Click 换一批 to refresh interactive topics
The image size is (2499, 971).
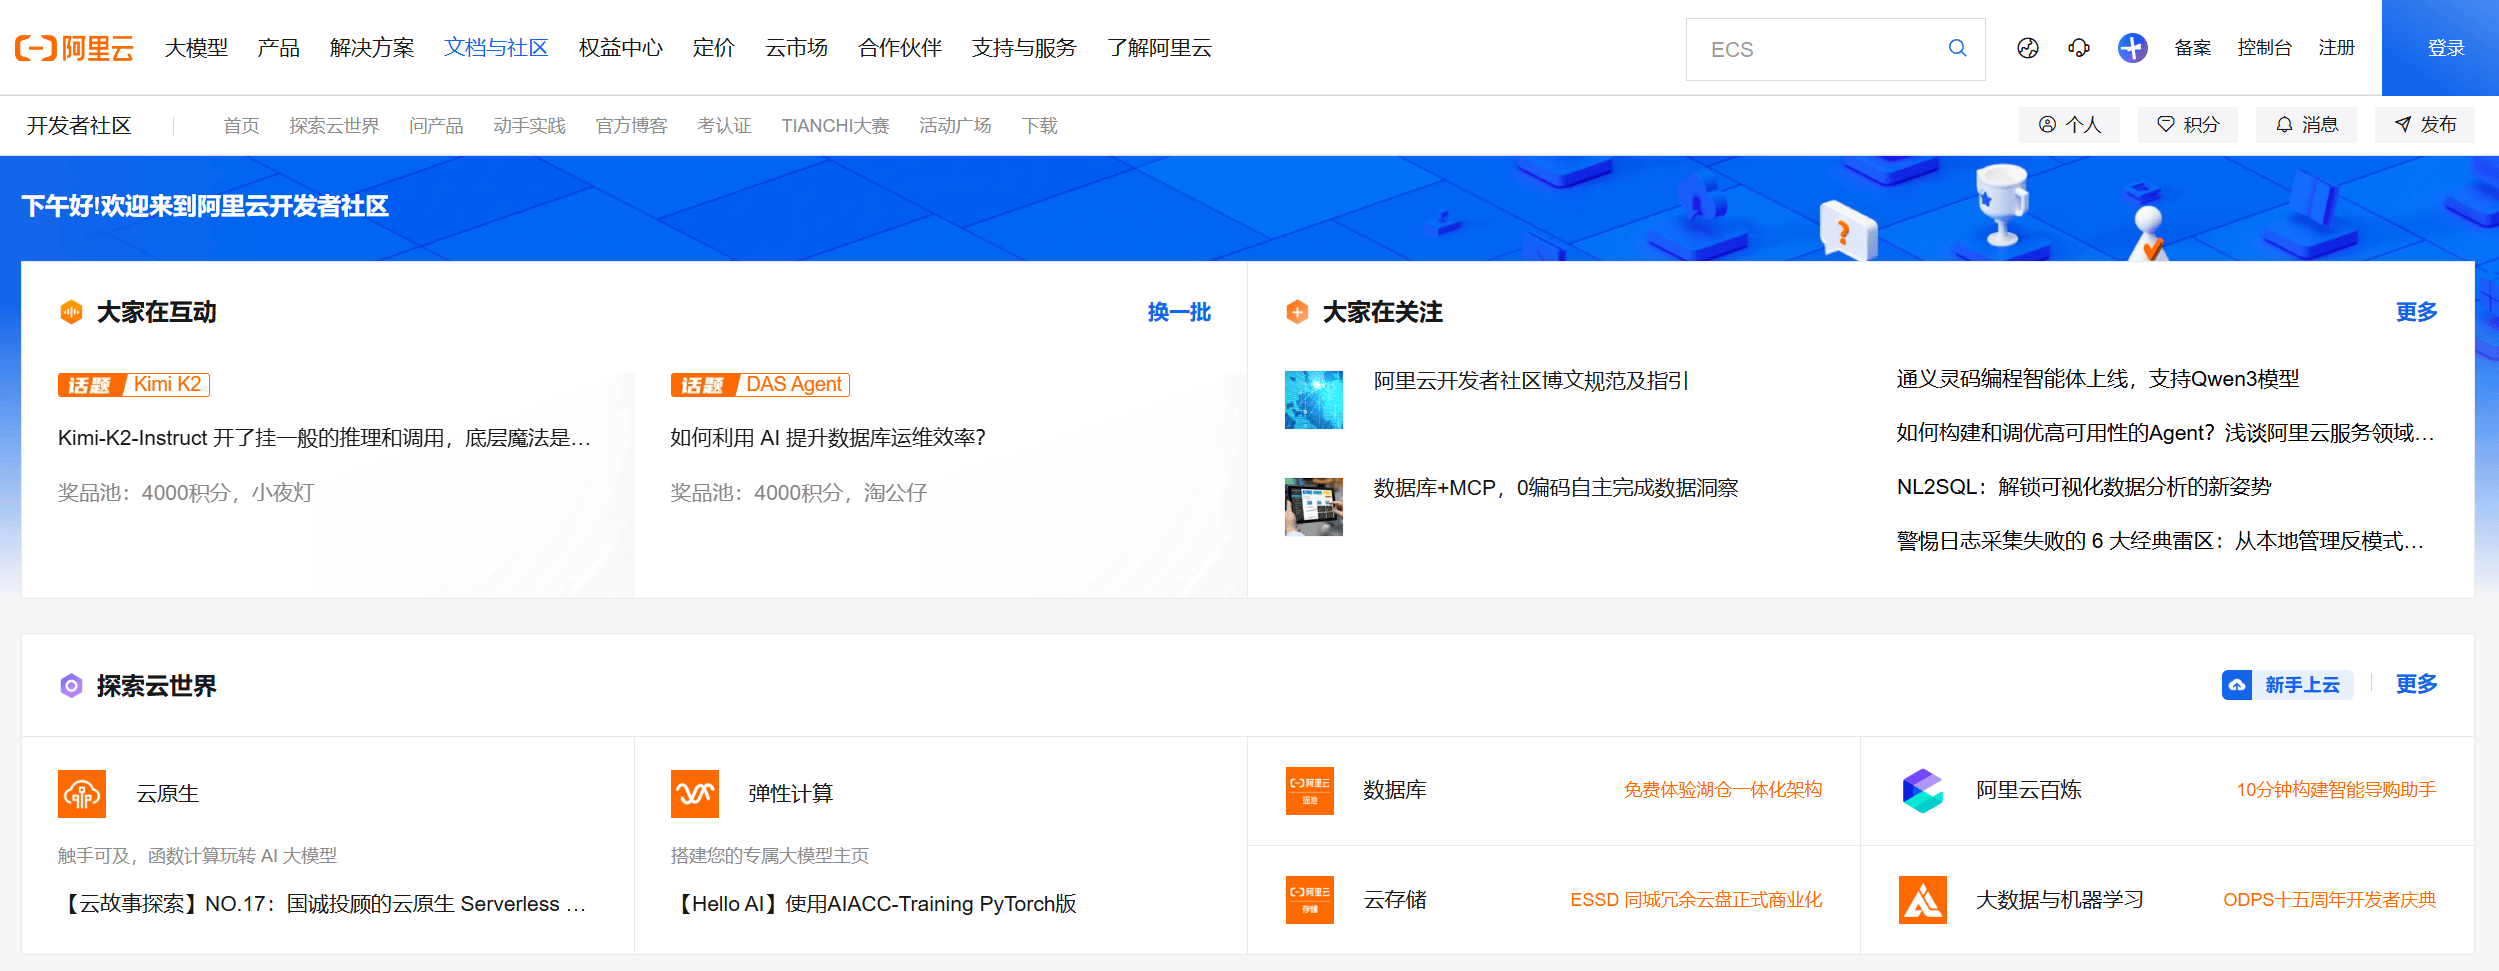click(x=1179, y=312)
